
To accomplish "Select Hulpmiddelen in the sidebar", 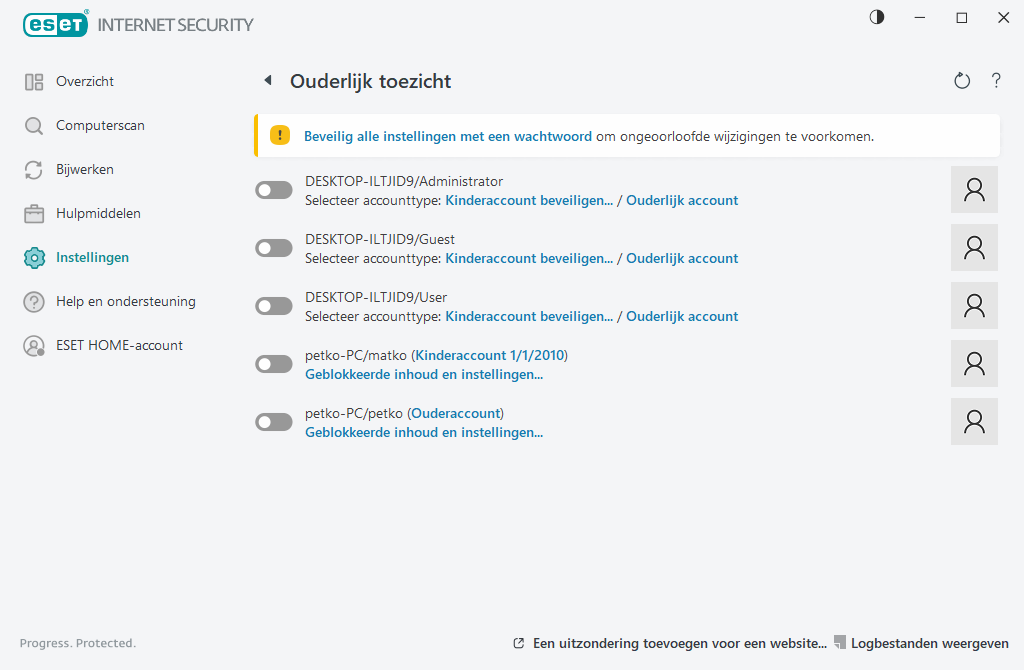I will click(x=98, y=214).
